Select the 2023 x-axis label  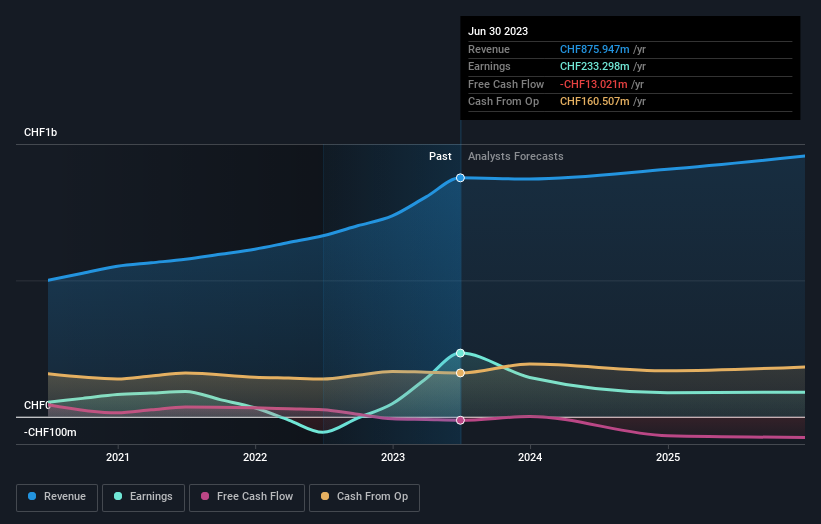click(393, 457)
